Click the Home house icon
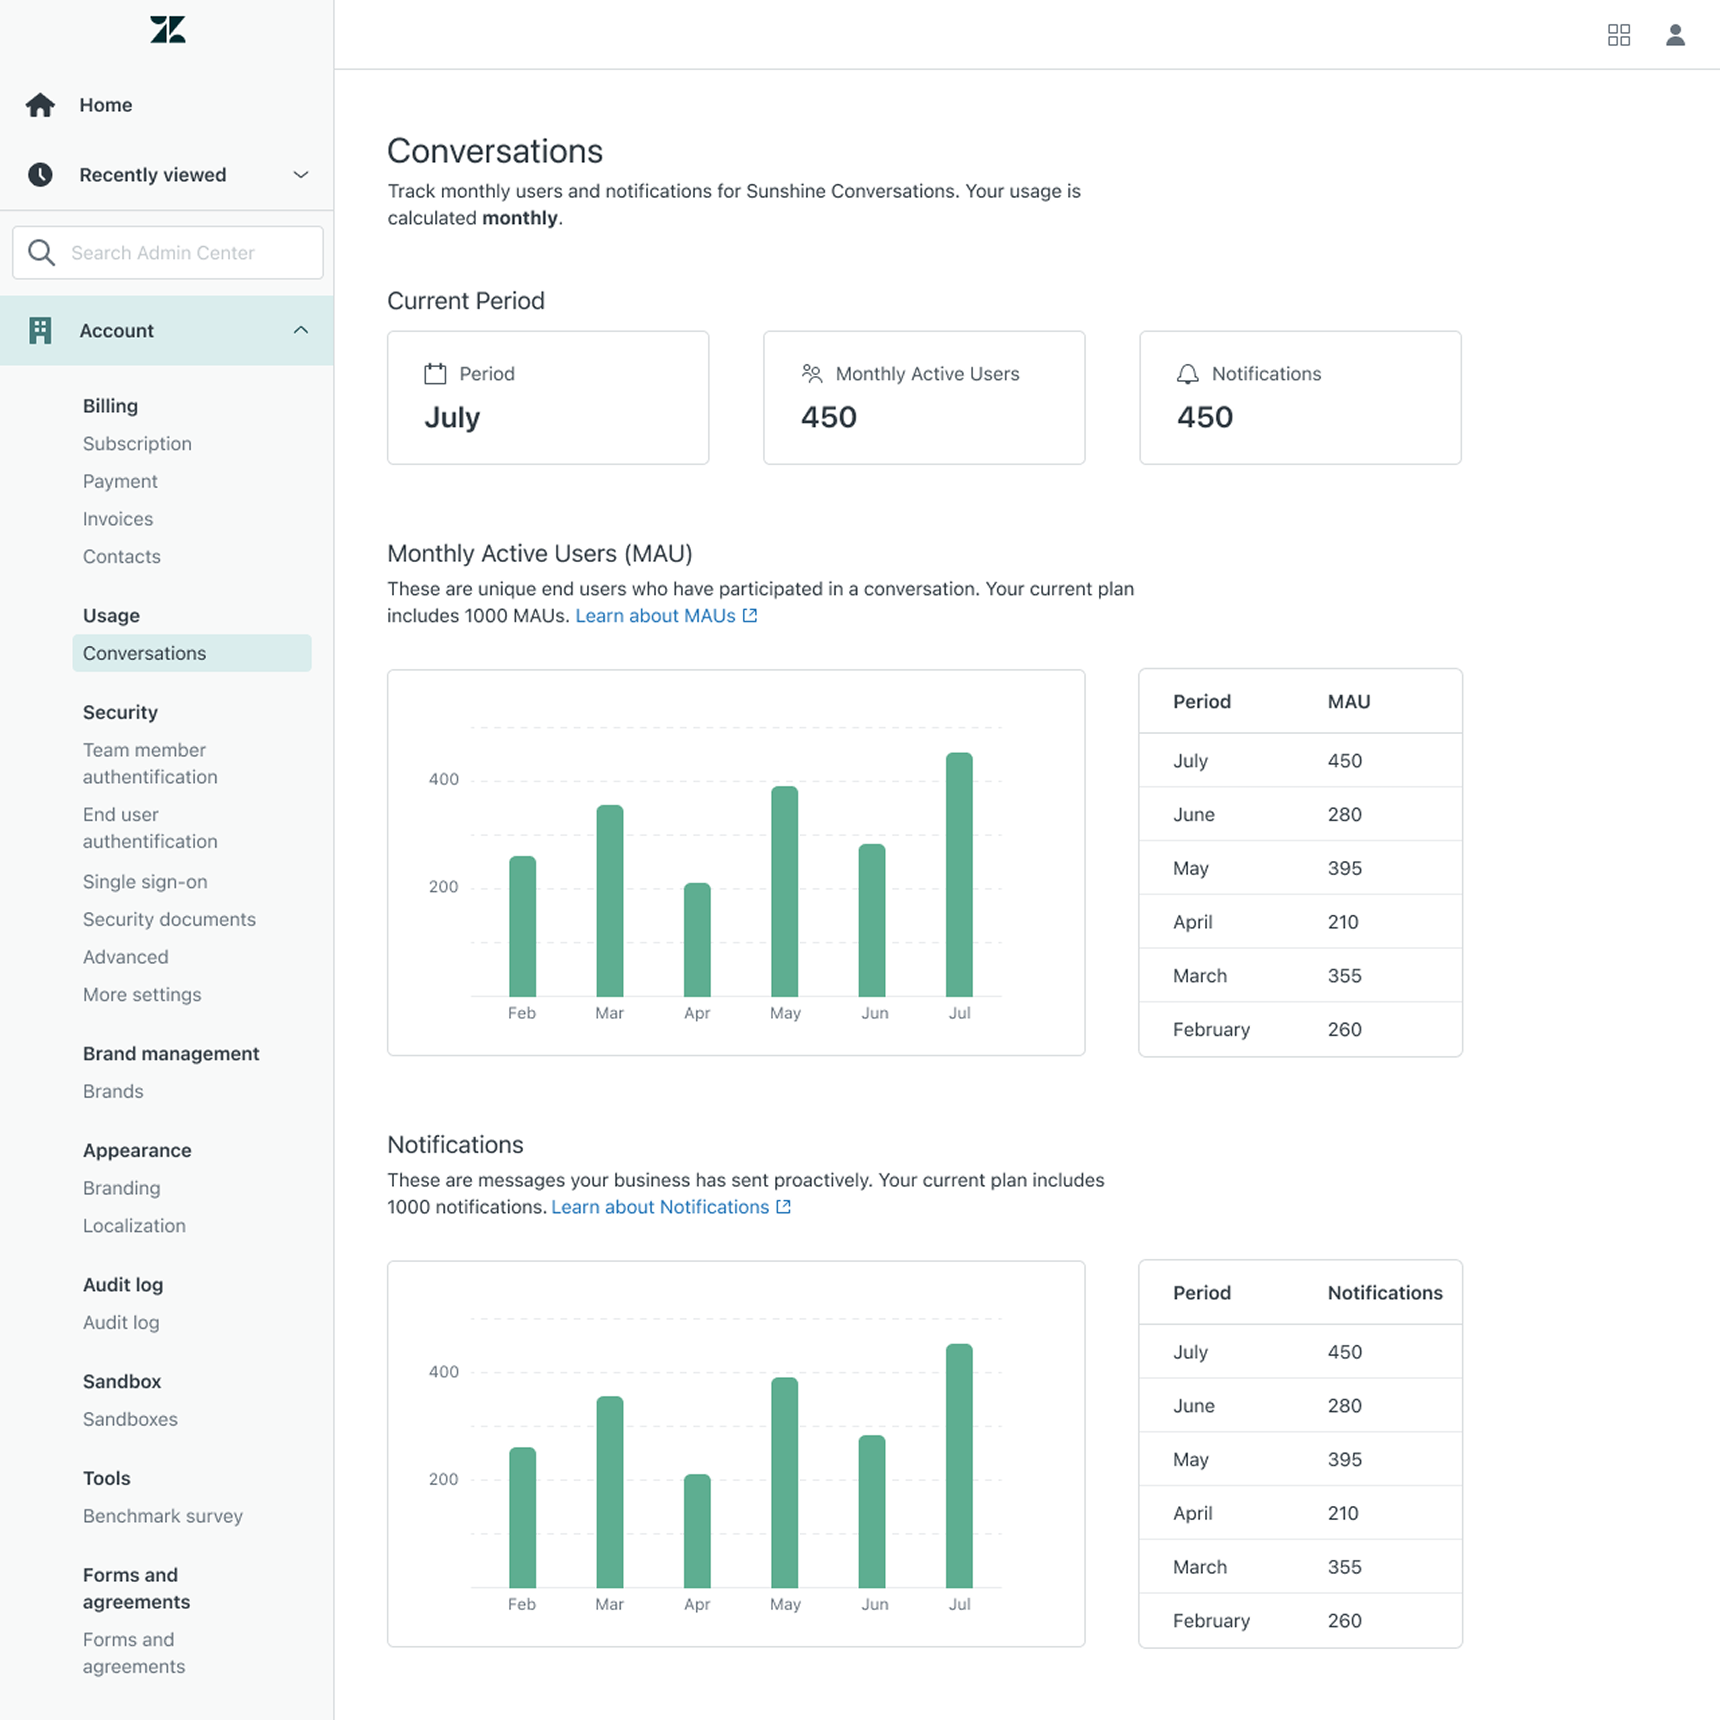Image resolution: width=1720 pixels, height=1720 pixels. [x=40, y=105]
